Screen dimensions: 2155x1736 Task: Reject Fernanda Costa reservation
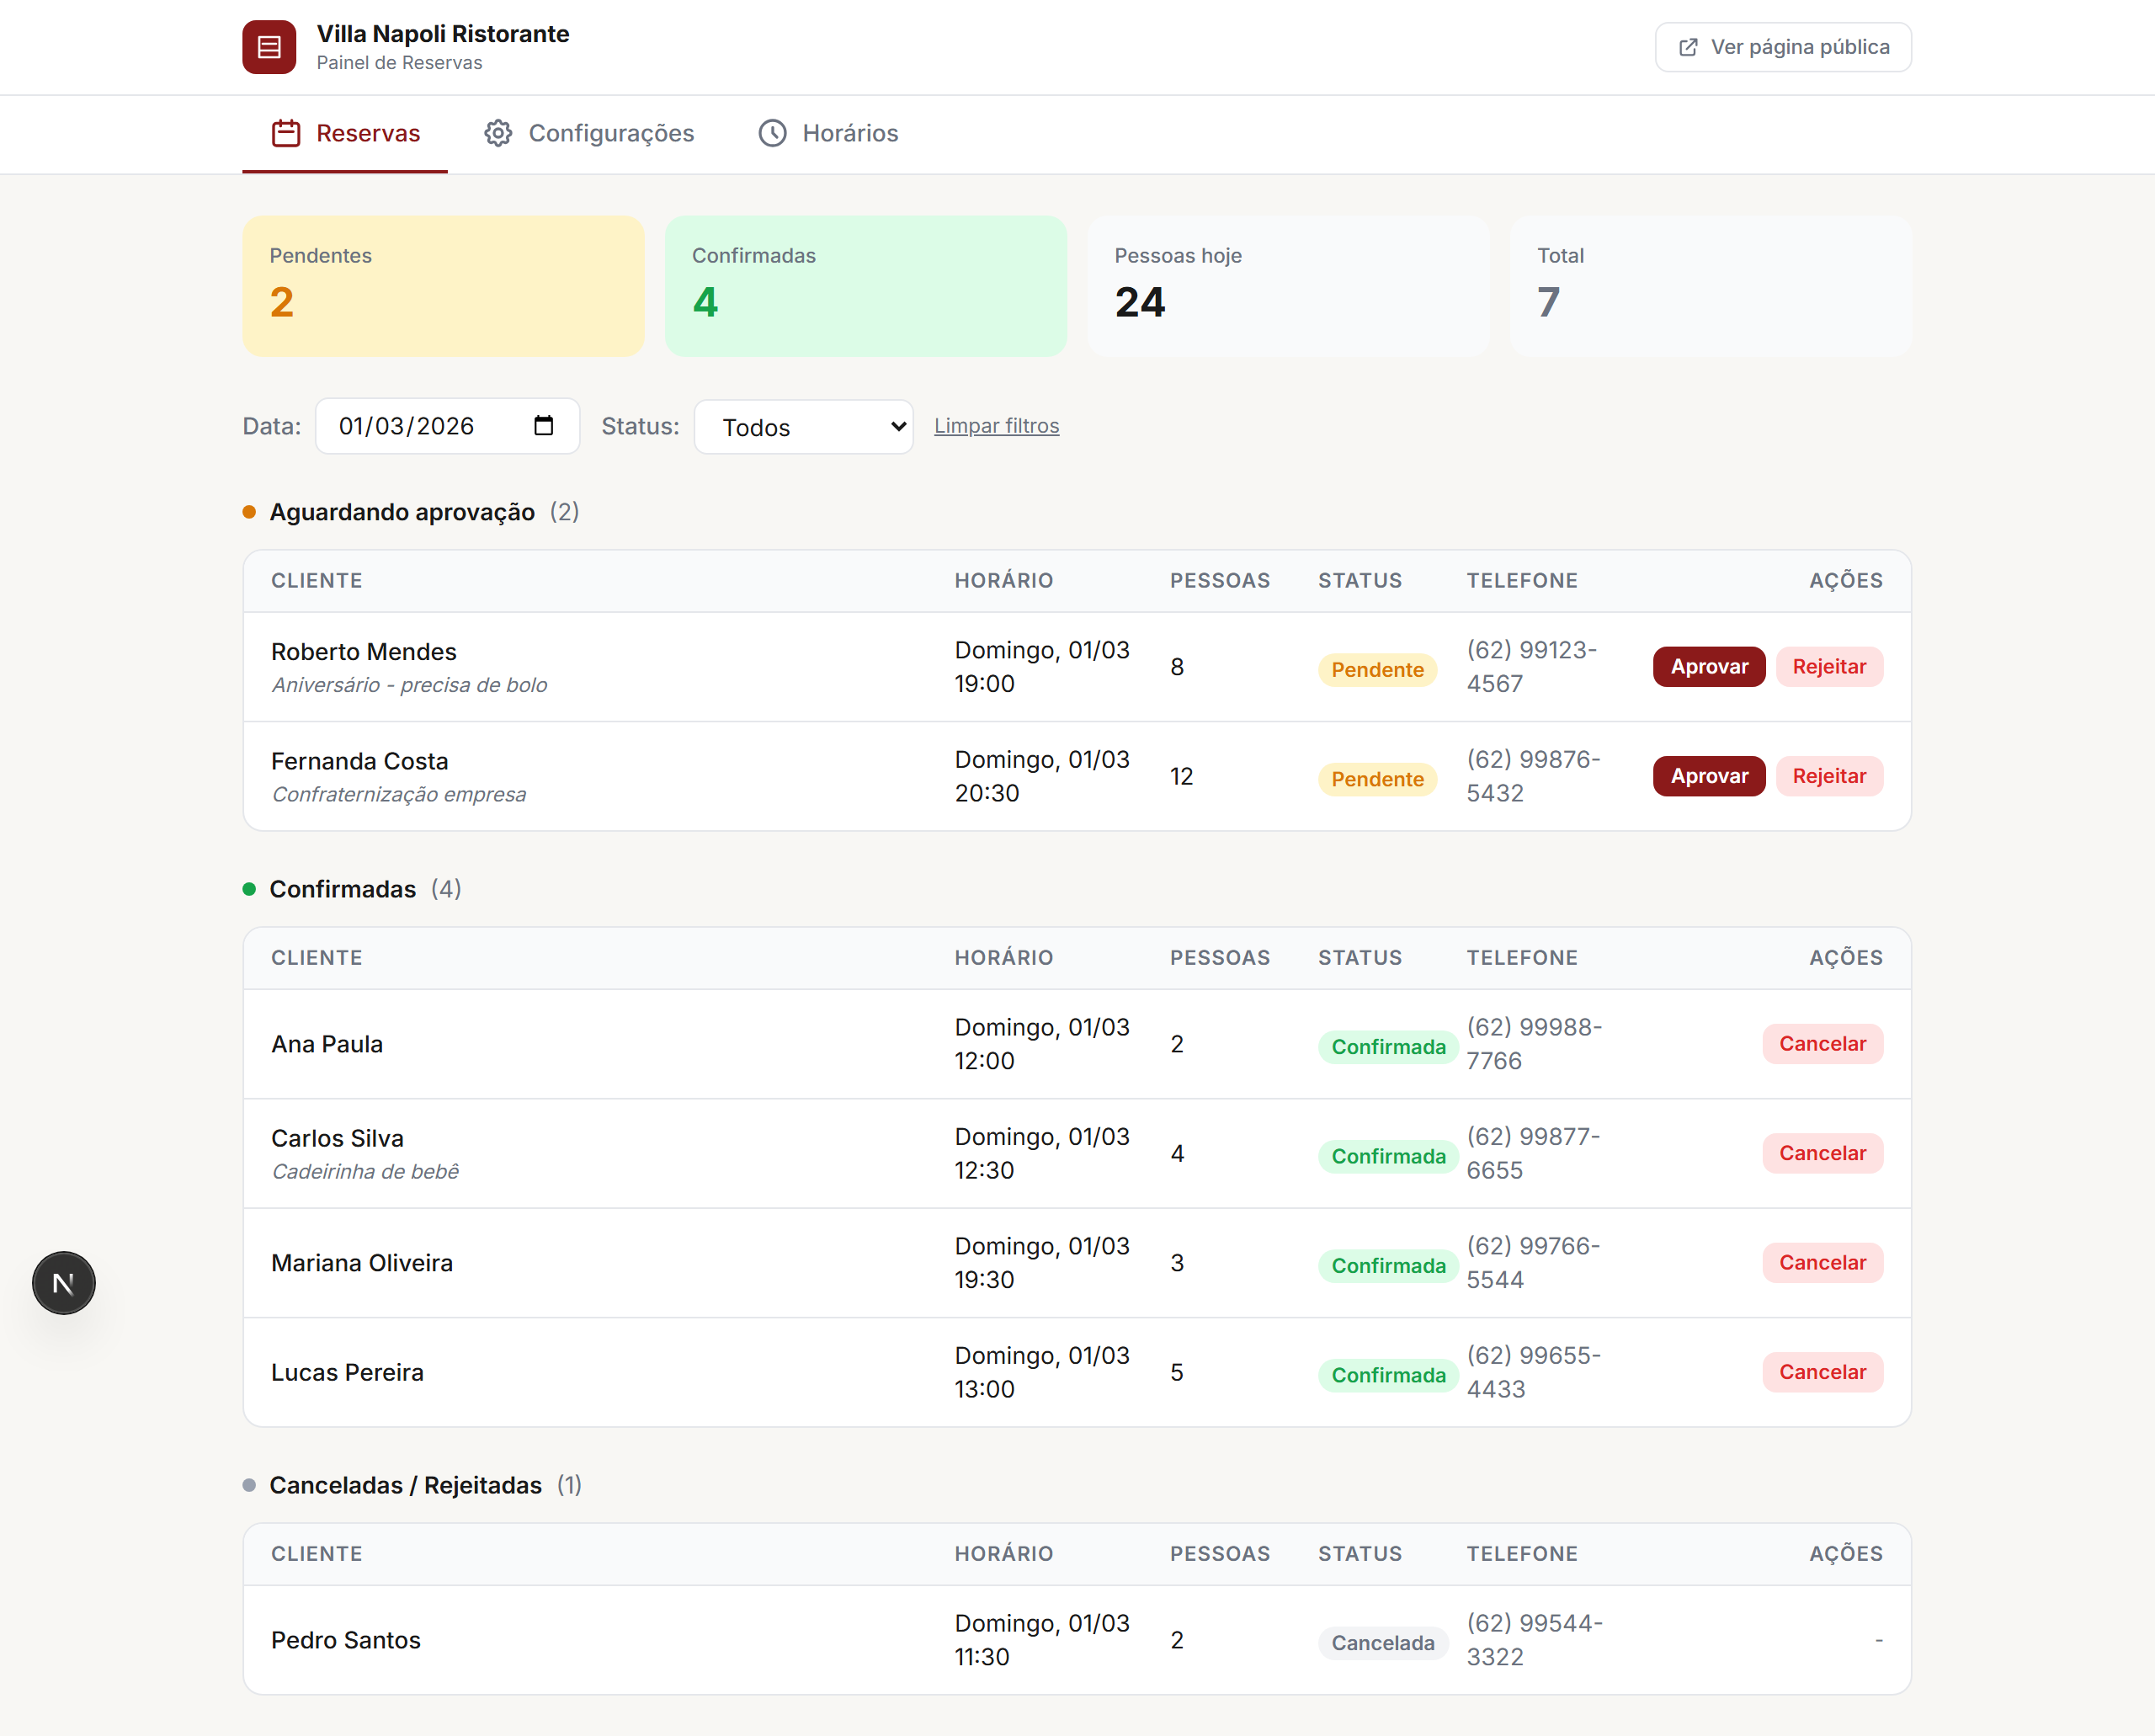[x=1829, y=776]
